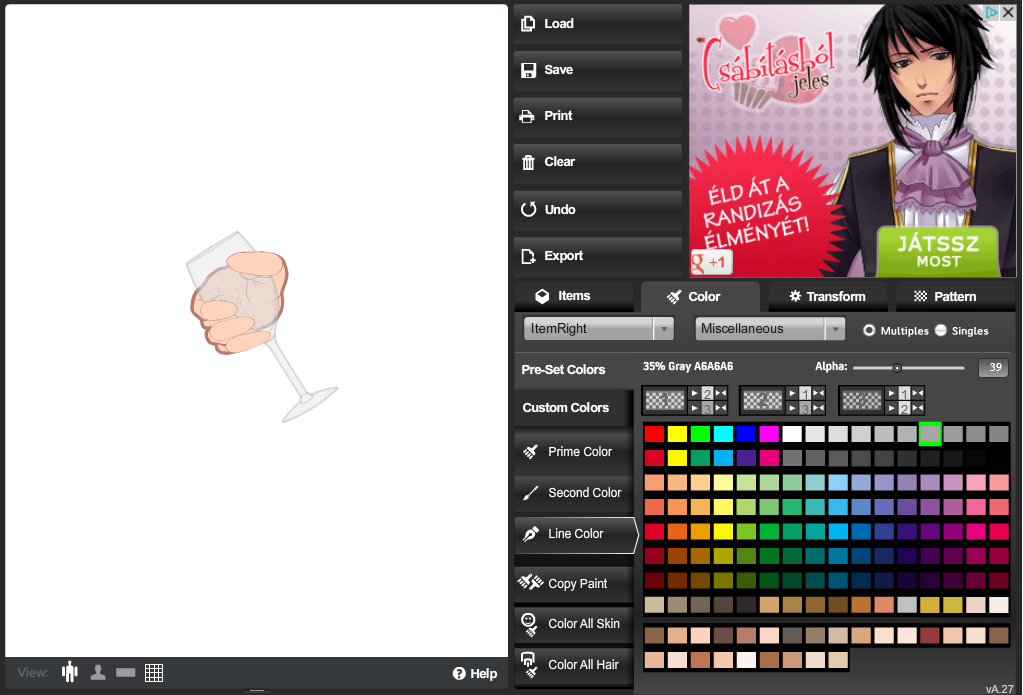Expand the Miscellaneous category dropdown
Image resolution: width=1023 pixels, height=695 pixels.
tap(770, 329)
